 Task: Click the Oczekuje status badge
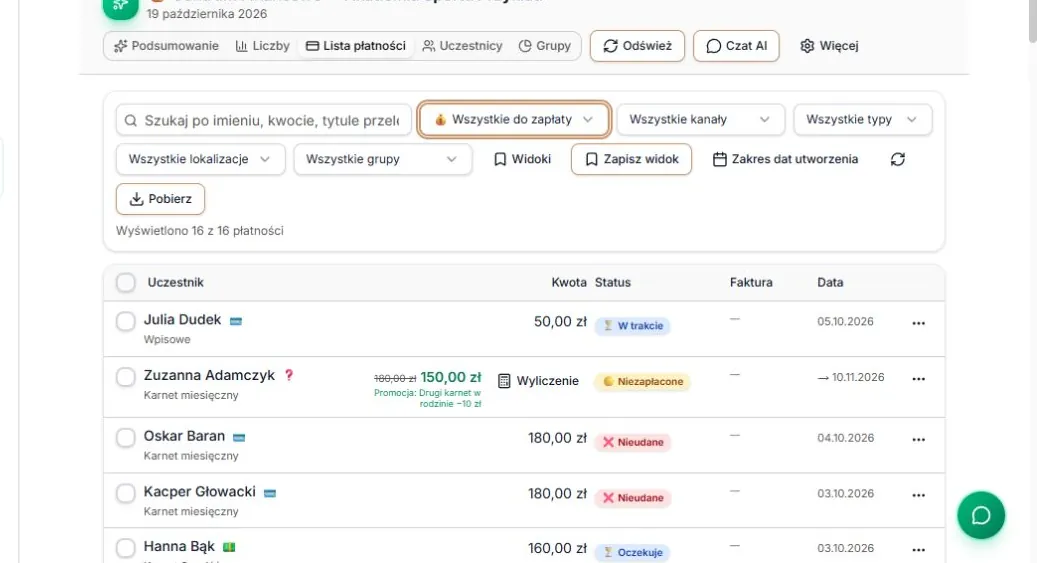(x=632, y=552)
